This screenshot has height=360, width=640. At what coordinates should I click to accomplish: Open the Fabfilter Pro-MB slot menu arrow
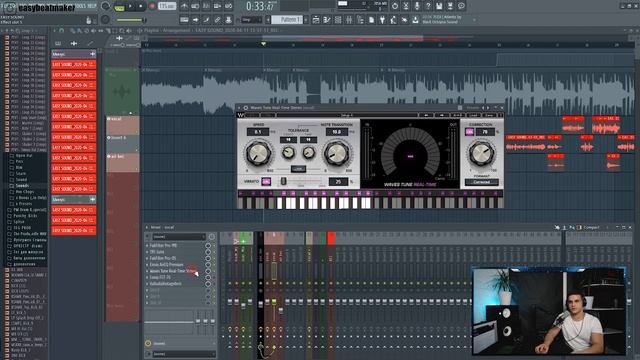tap(147, 246)
